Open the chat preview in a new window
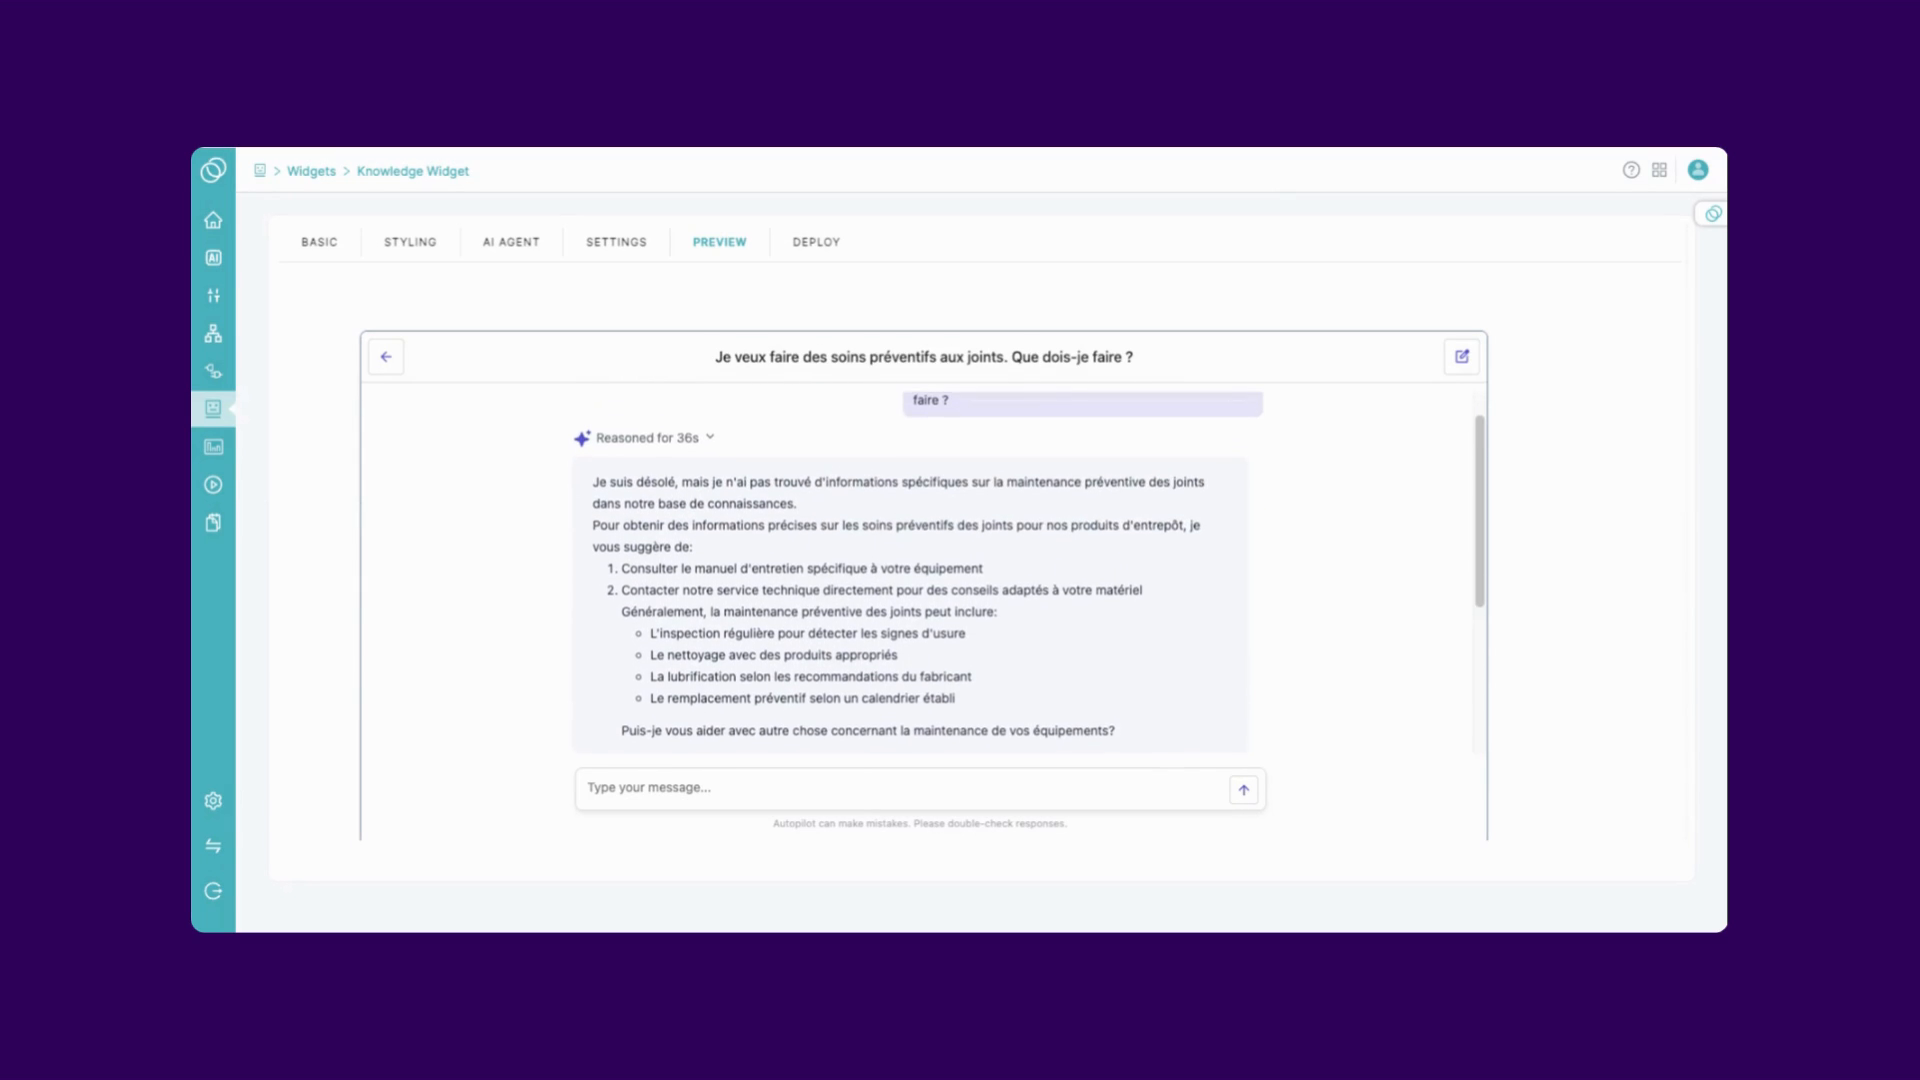Image resolution: width=1920 pixels, height=1080 pixels. (x=1461, y=356)
